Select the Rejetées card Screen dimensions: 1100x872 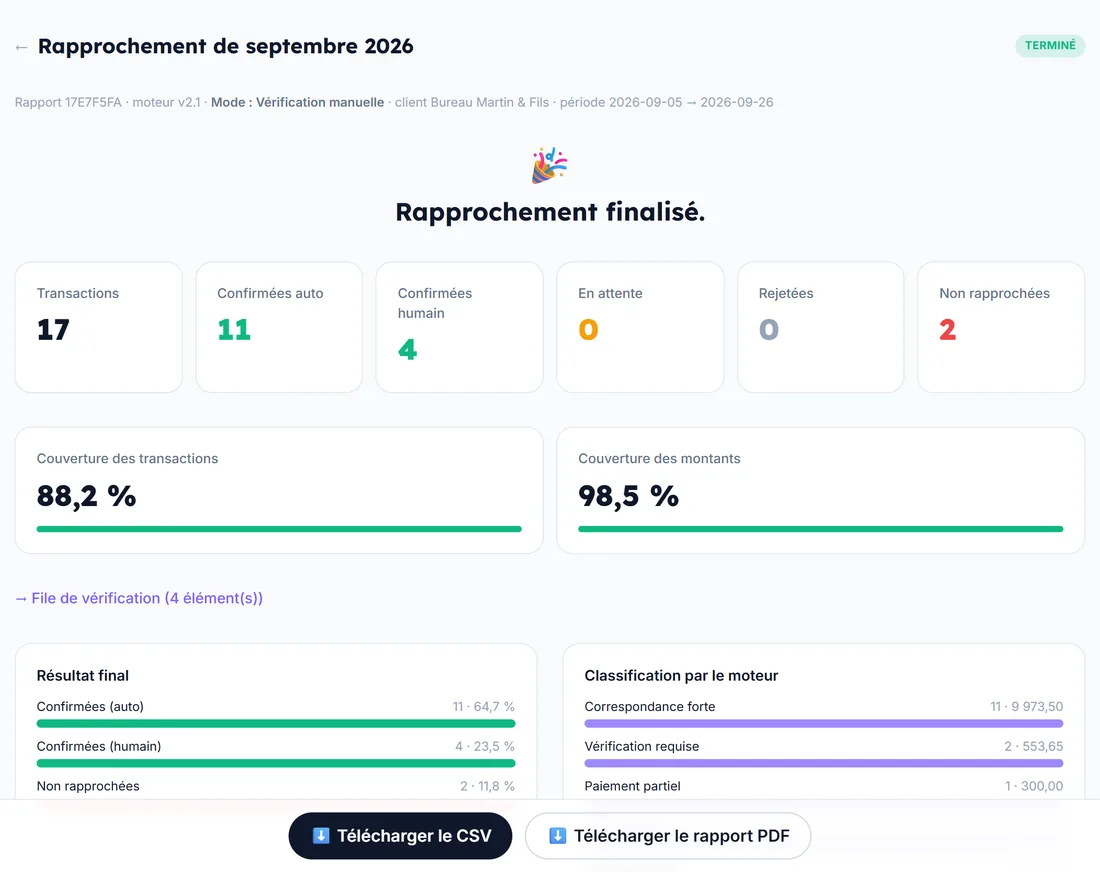[x=821, y=327]
